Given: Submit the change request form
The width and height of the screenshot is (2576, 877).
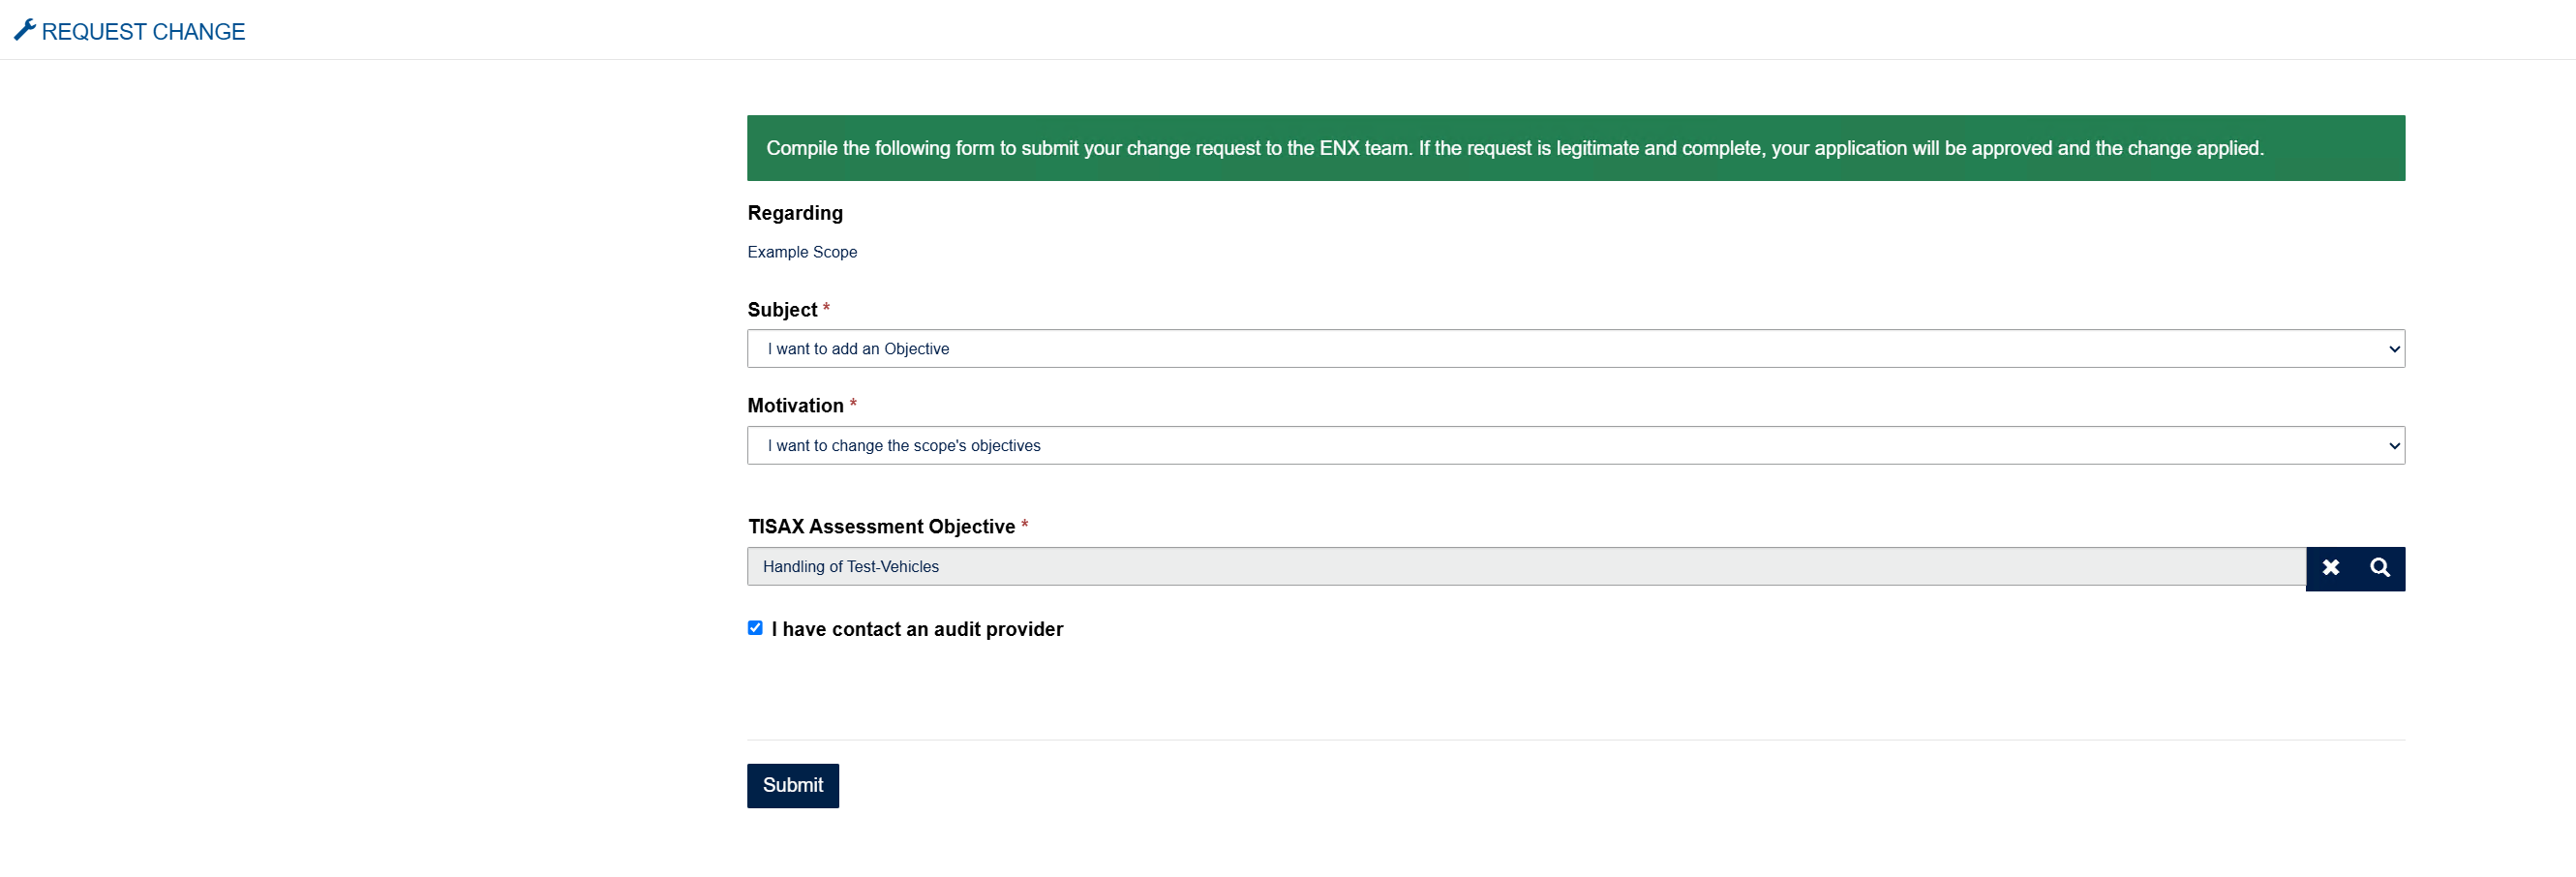Looking at the screenshot, I should coord(792,786).
